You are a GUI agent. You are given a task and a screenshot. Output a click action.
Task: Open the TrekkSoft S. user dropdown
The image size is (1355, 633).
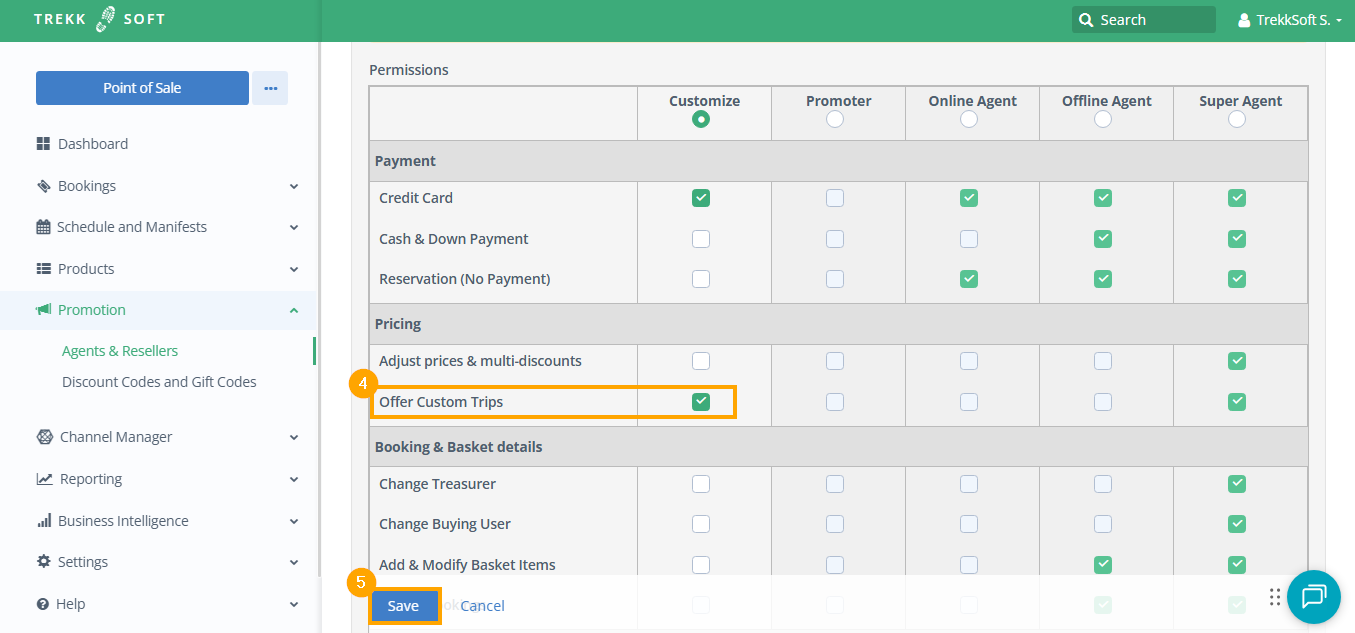1290,20
